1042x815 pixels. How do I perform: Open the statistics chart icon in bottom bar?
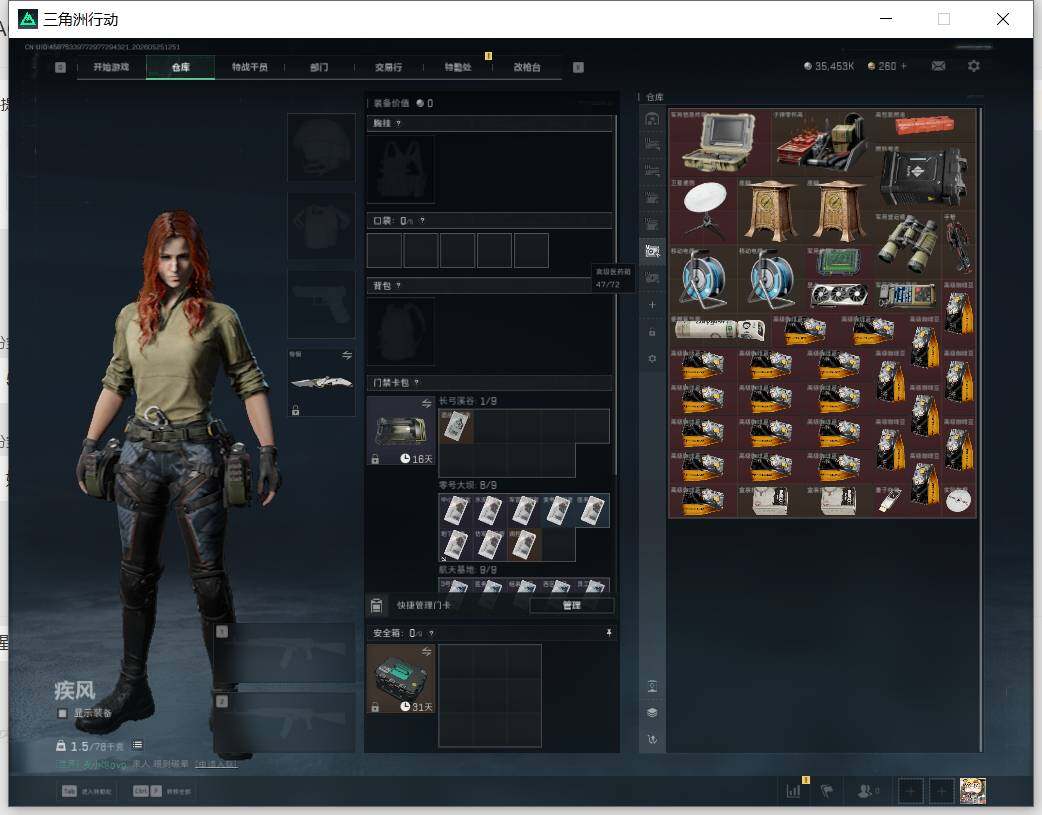(793, 791)
